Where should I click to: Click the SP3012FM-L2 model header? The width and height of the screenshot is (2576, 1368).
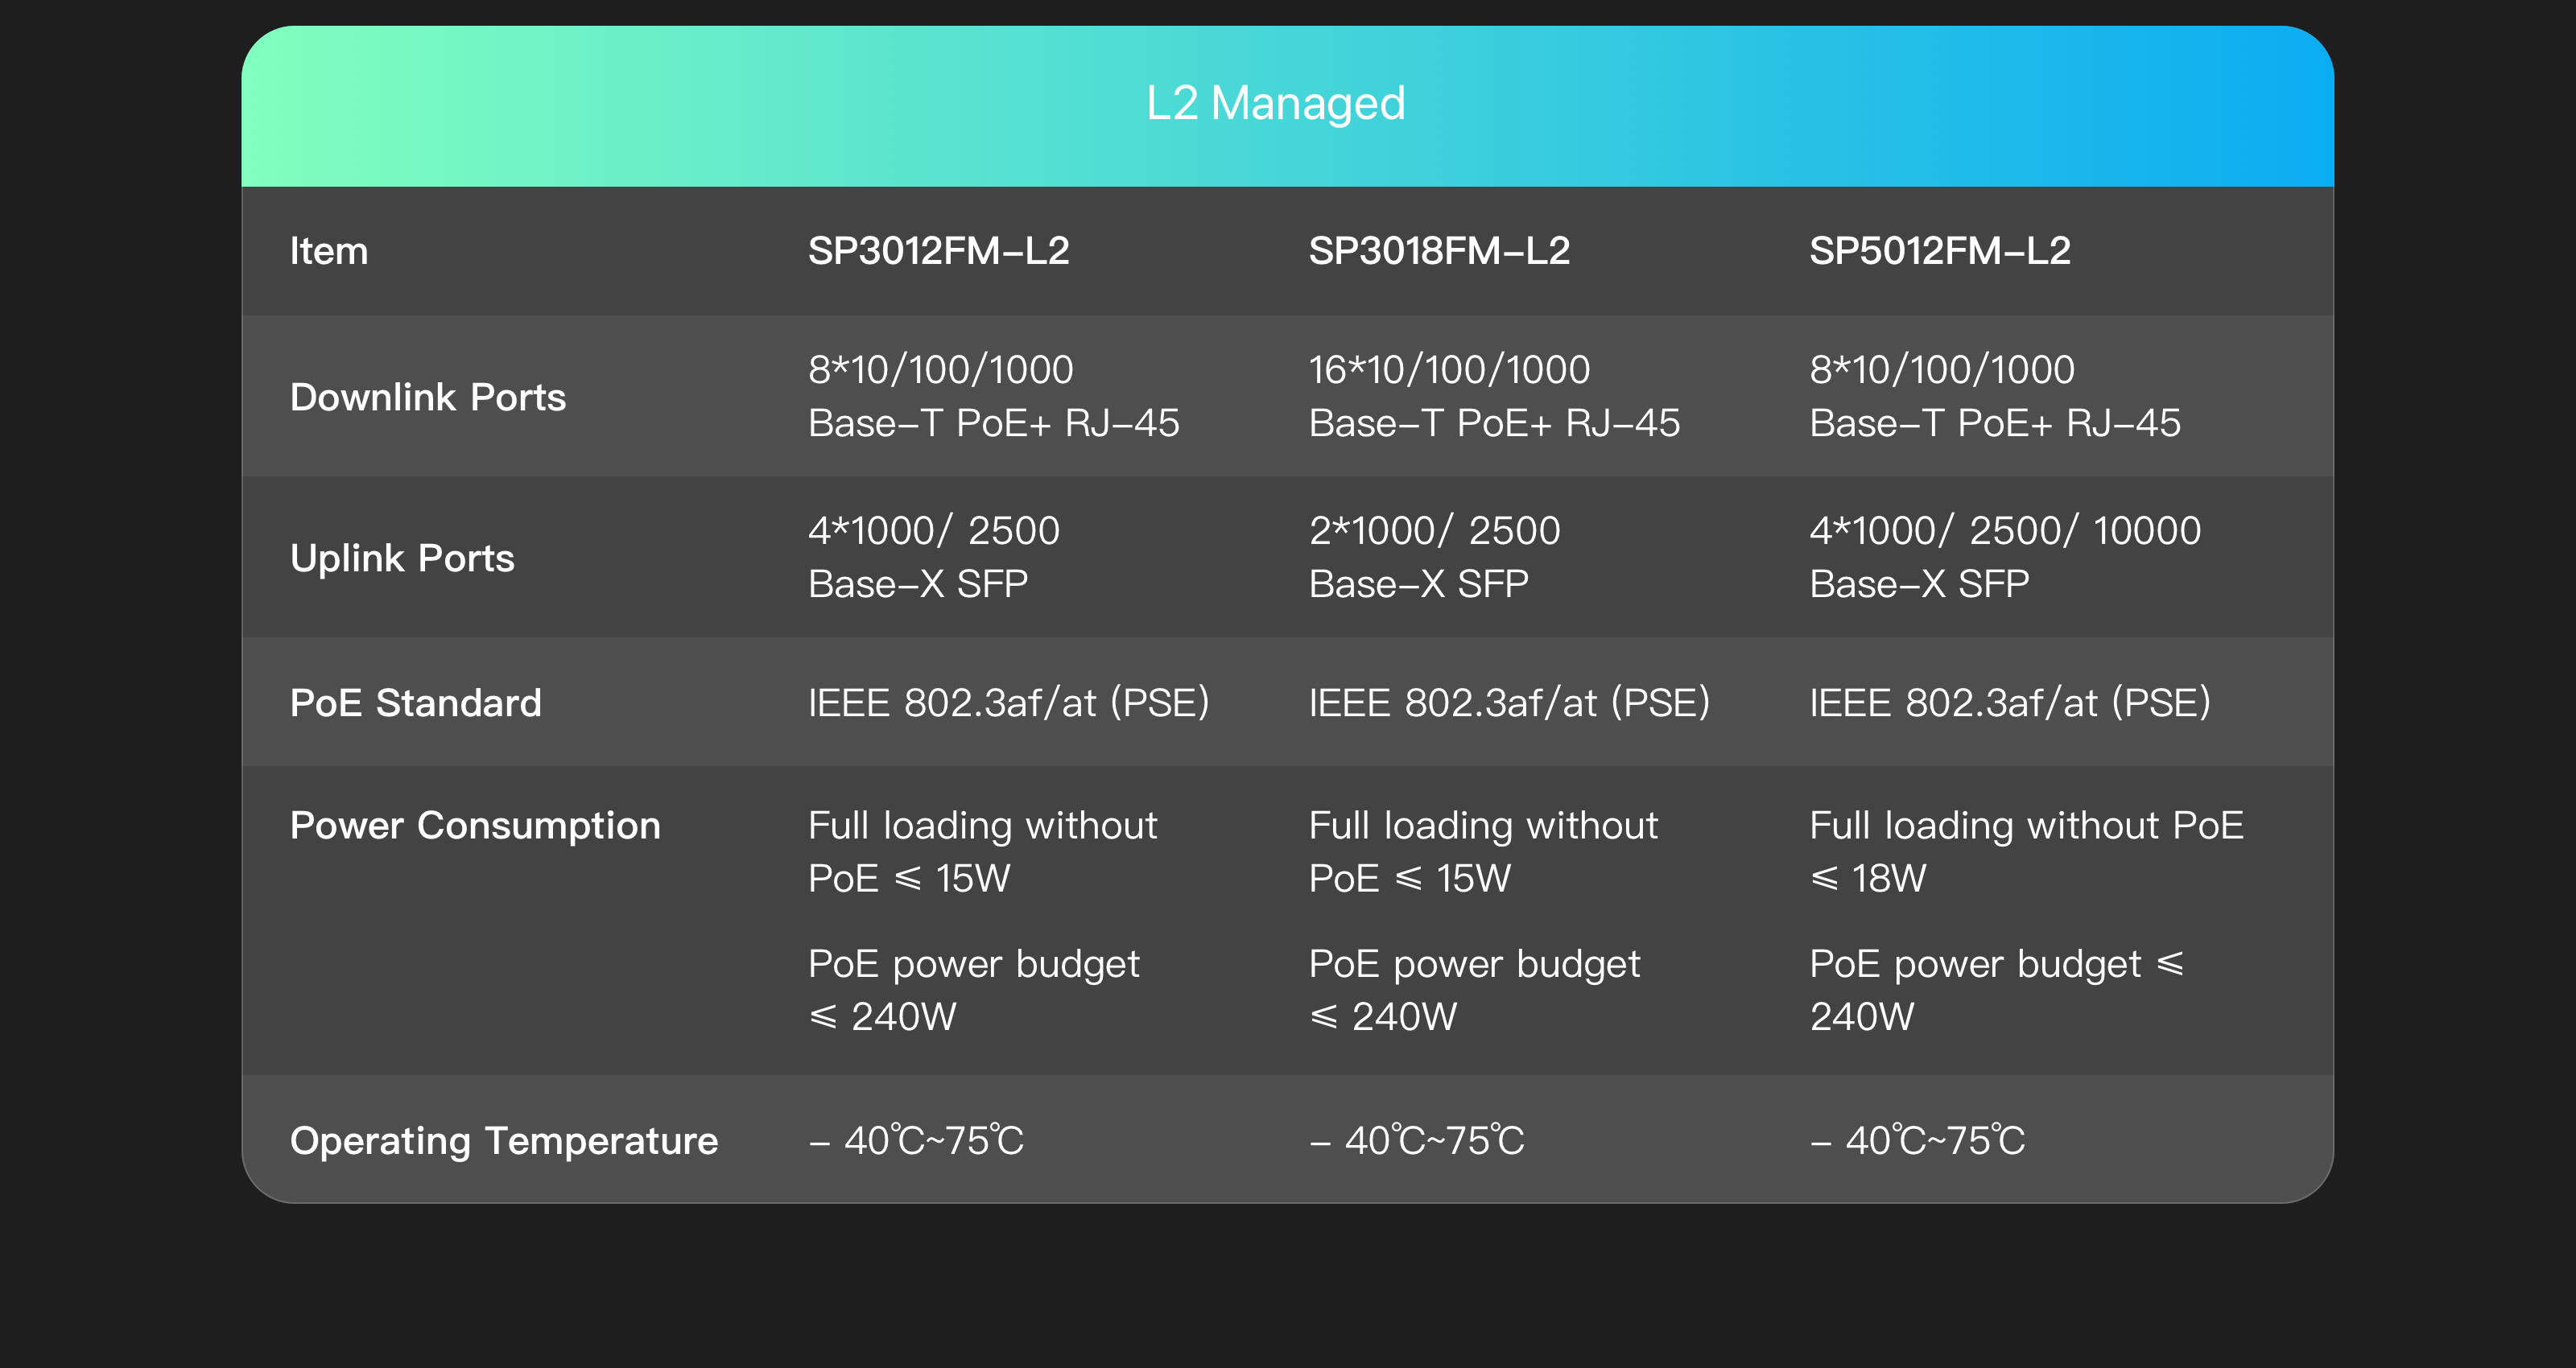pyautogui.click(x=938, y=251)
